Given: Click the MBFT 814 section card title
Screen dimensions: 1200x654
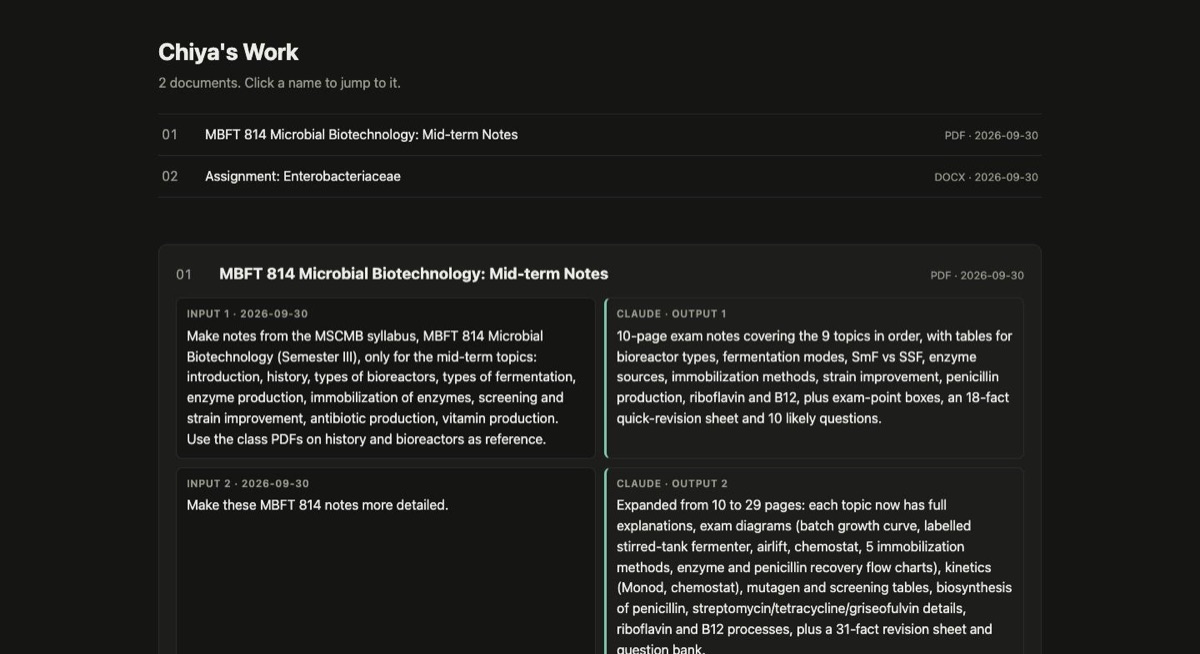Looking at the screenshot, I should pos(413,274).
